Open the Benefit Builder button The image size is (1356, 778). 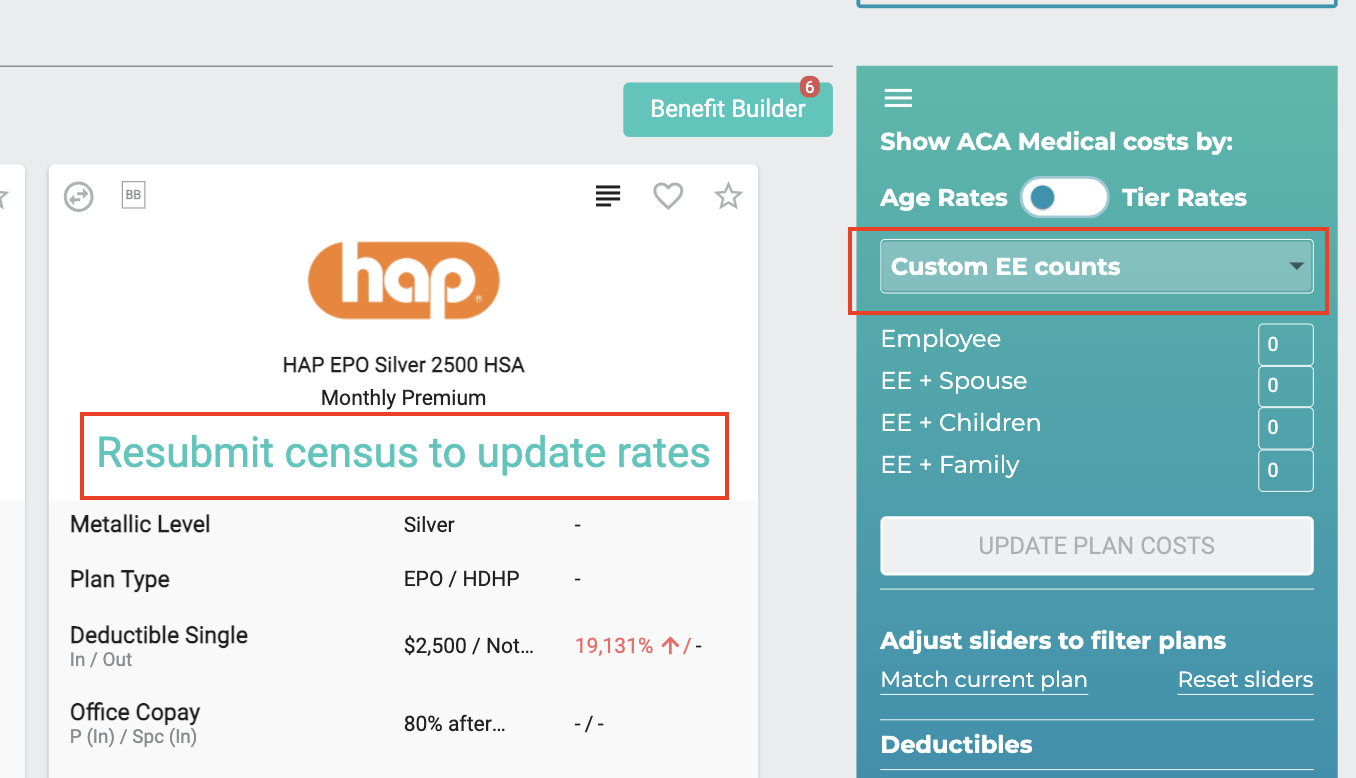[x=728, y=109]
